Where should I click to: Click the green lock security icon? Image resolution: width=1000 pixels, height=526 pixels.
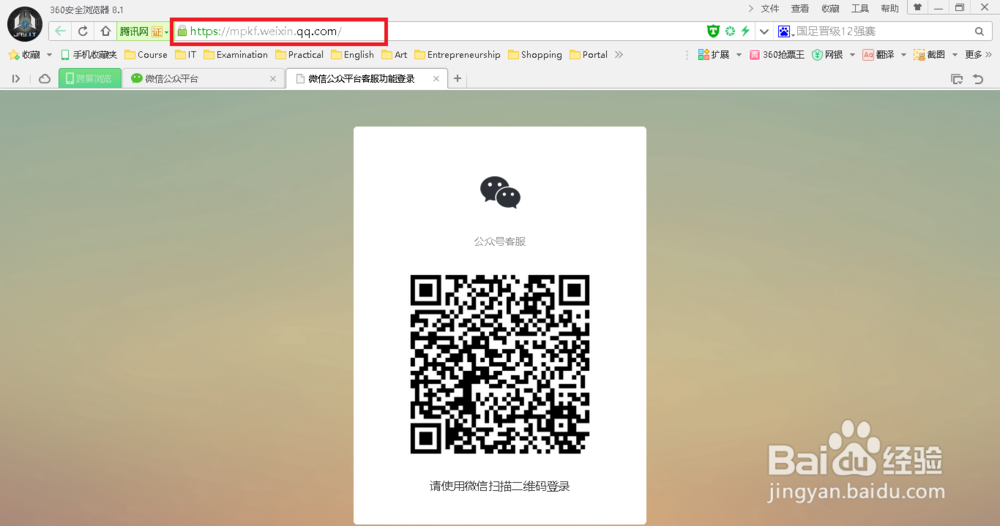[182, 31]
